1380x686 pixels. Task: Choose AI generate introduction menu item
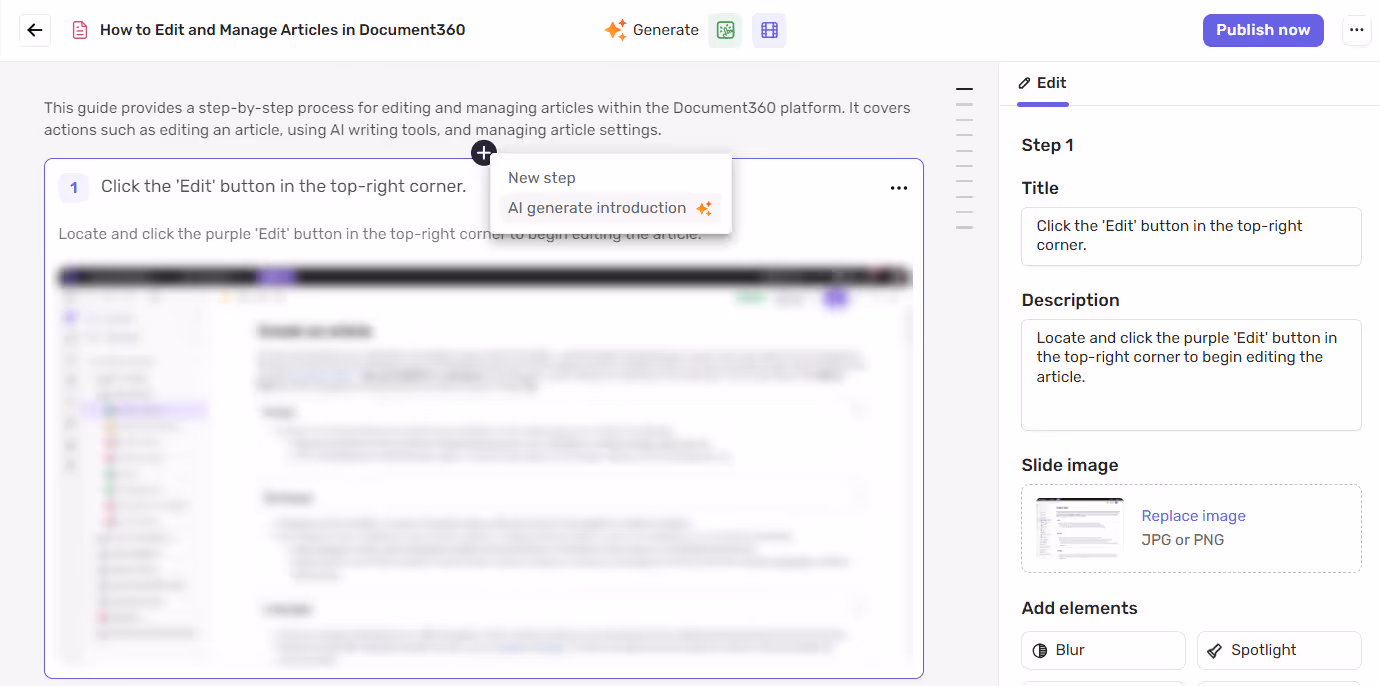(x=609, y=208)
